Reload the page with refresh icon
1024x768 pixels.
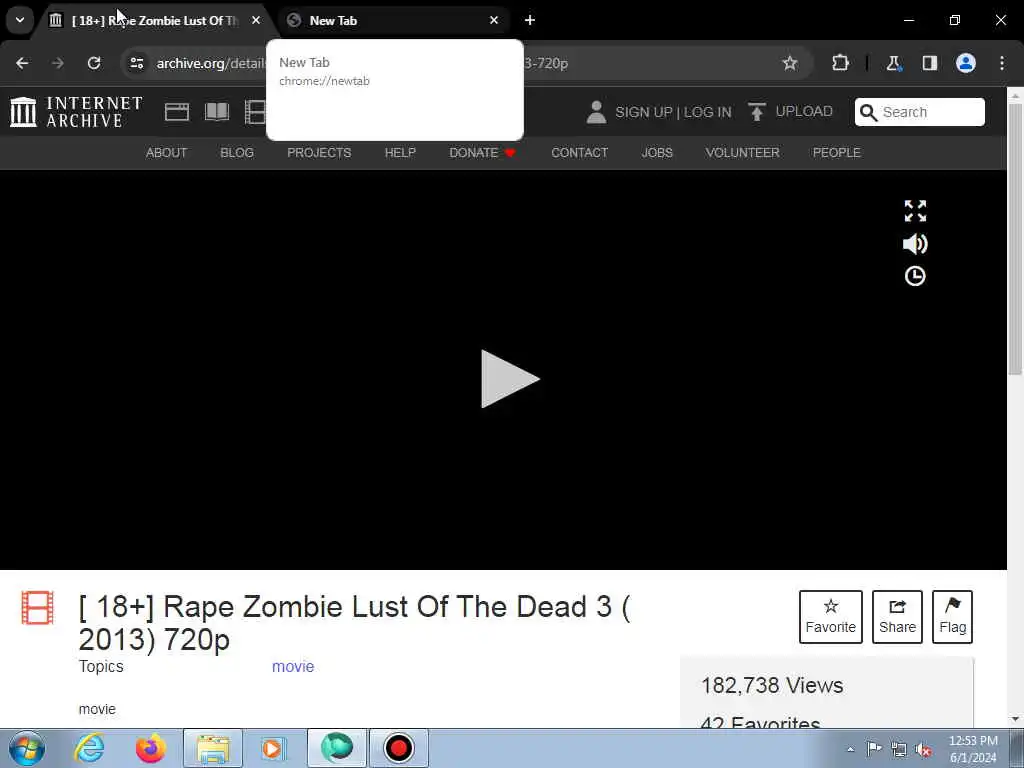[x=94, y=63]
